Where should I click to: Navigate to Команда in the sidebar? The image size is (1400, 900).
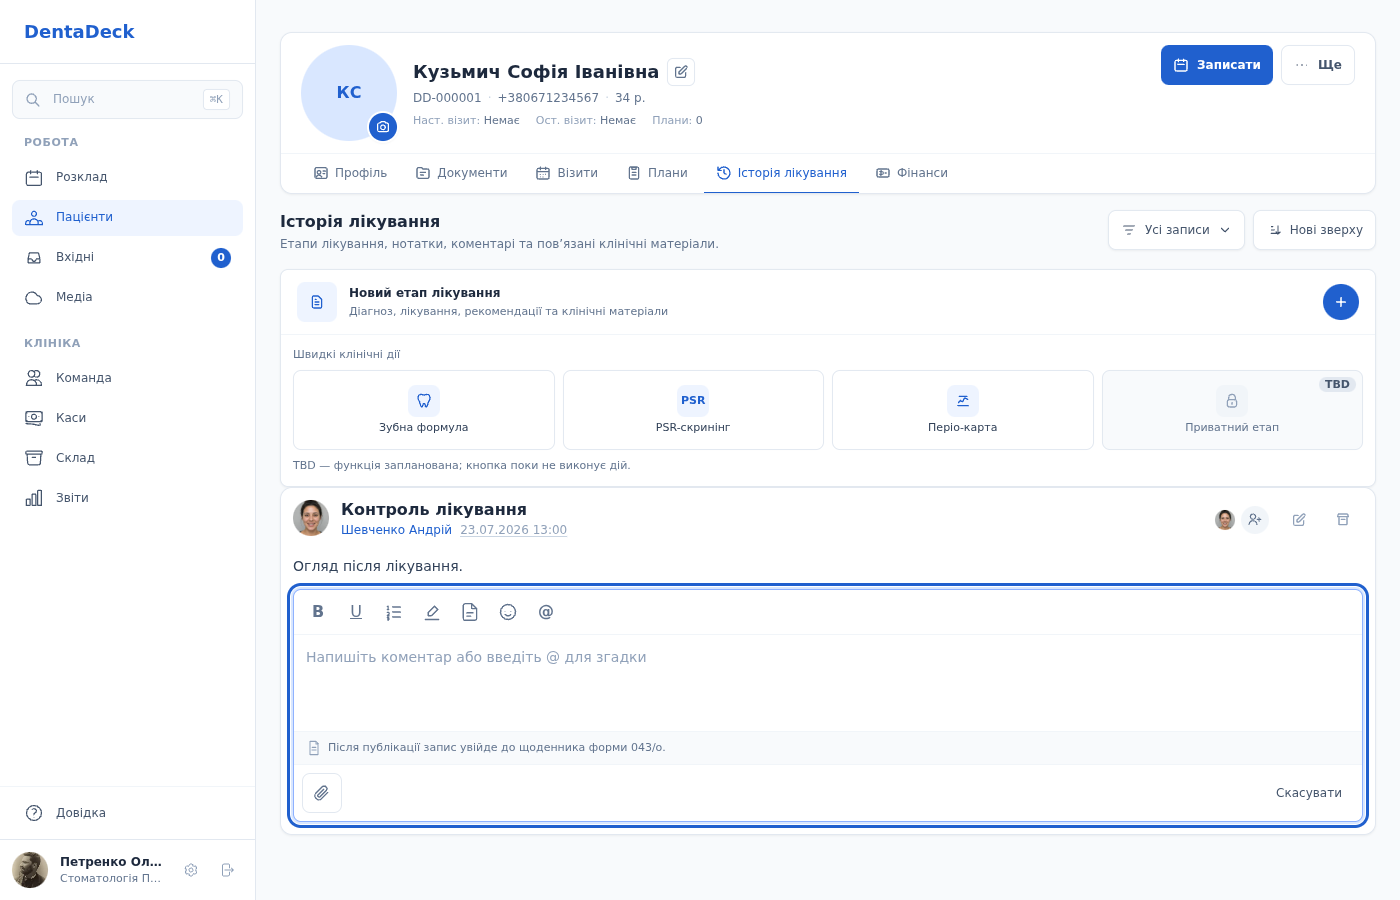pos(127,378)
